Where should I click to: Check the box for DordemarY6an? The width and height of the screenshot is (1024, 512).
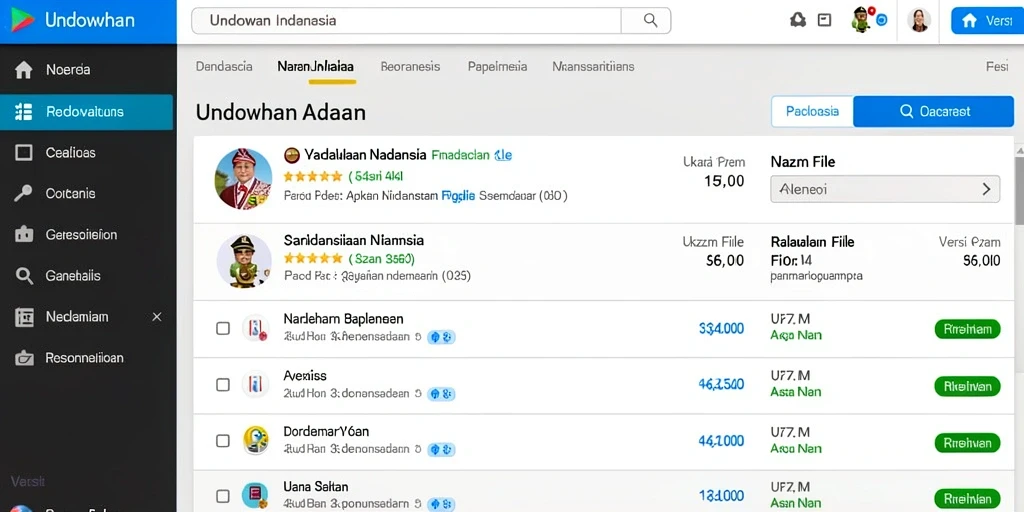point(223,441)
